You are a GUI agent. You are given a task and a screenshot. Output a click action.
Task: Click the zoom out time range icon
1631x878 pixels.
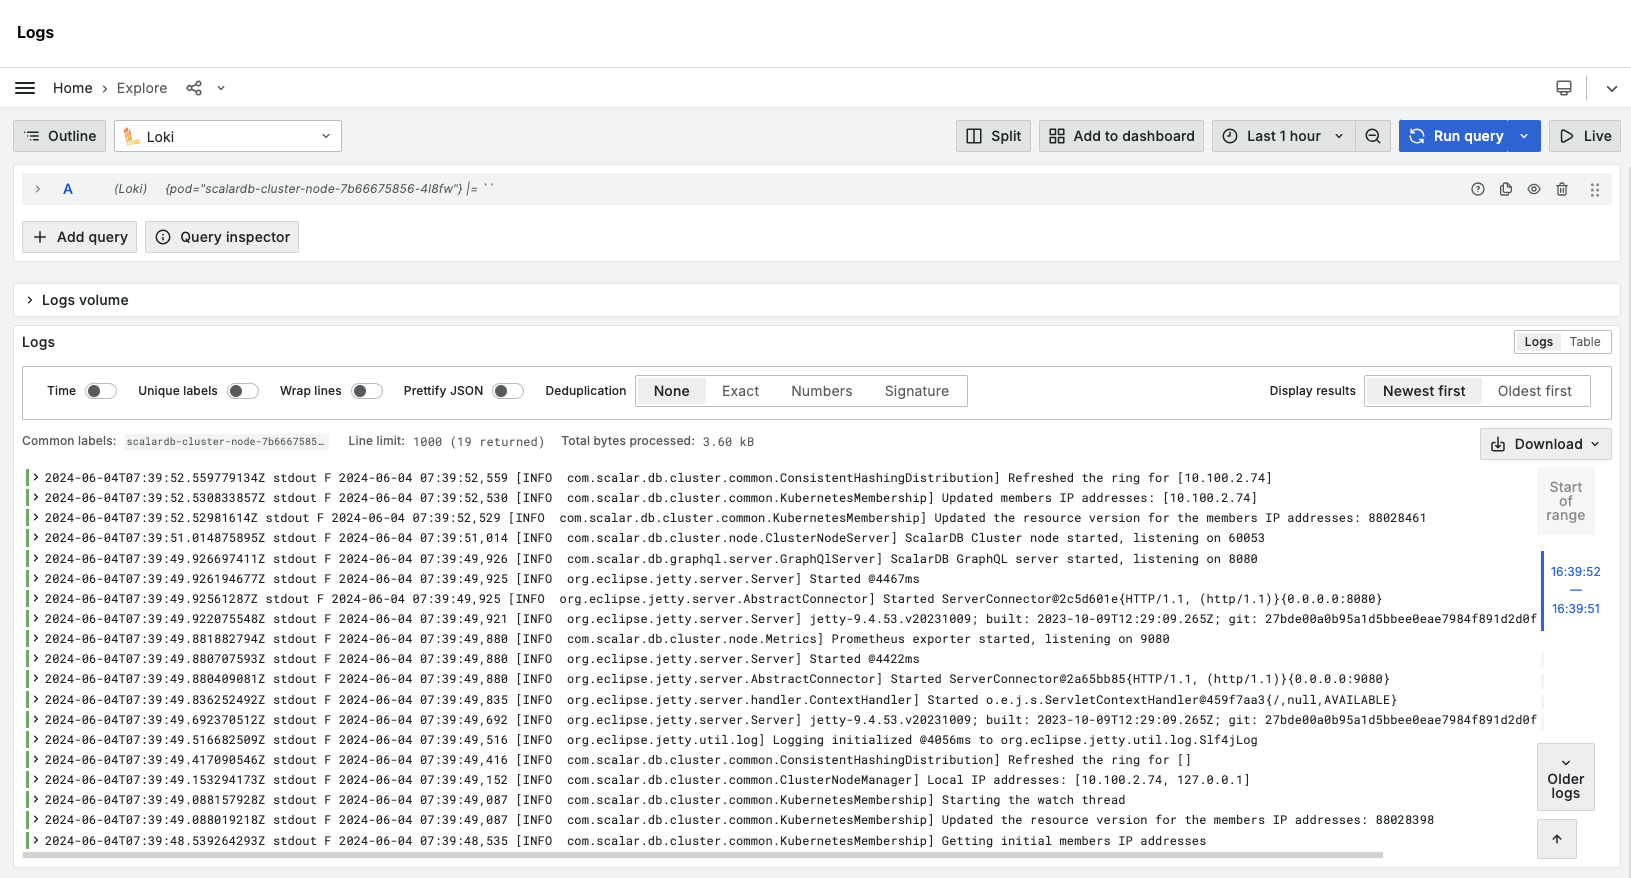1373,136
